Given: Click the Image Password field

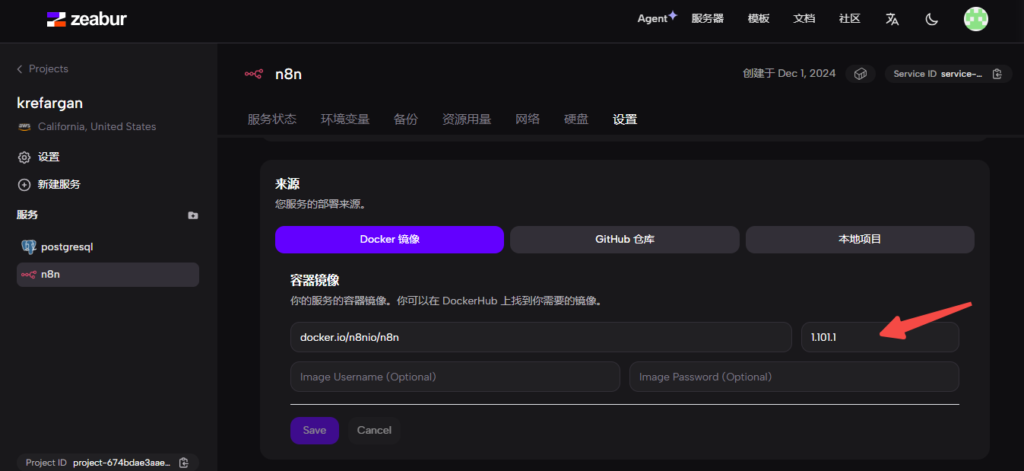Looking at the screenshot, I should tap(794, 377).
